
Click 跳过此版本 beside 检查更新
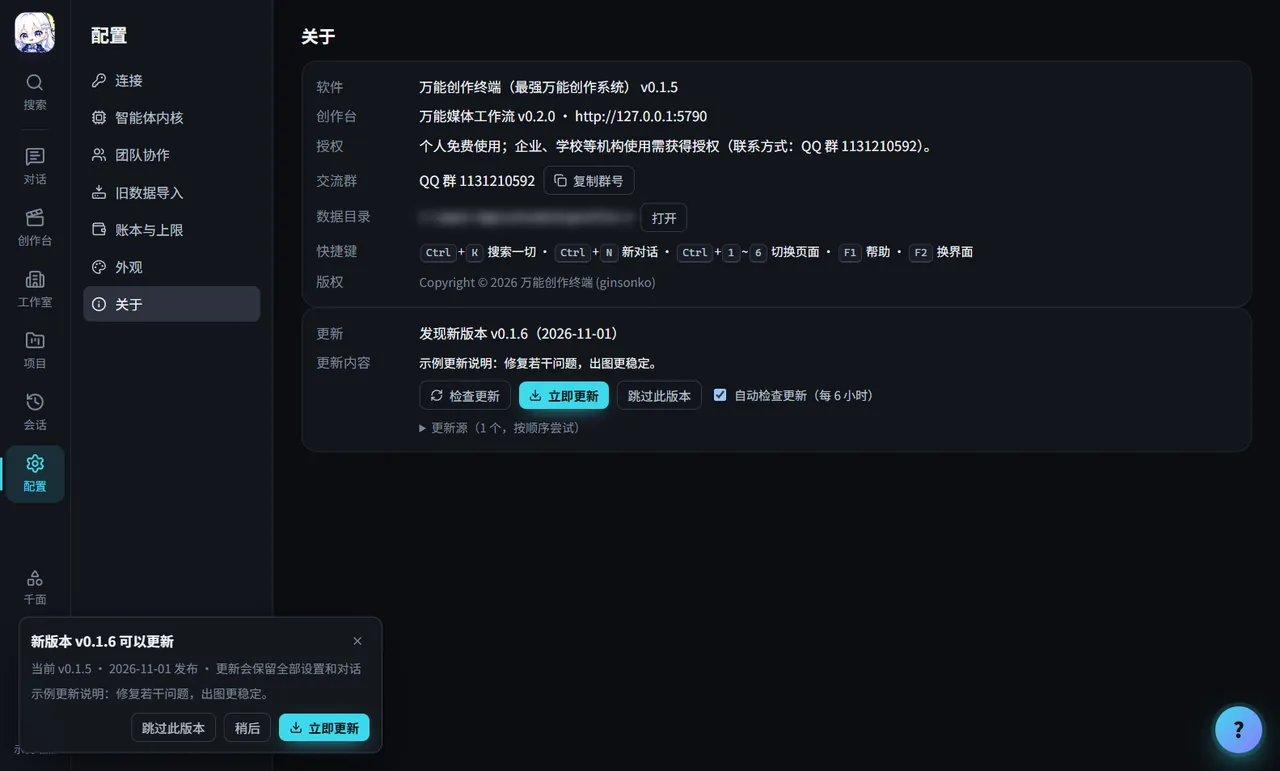tap(659, 395)
